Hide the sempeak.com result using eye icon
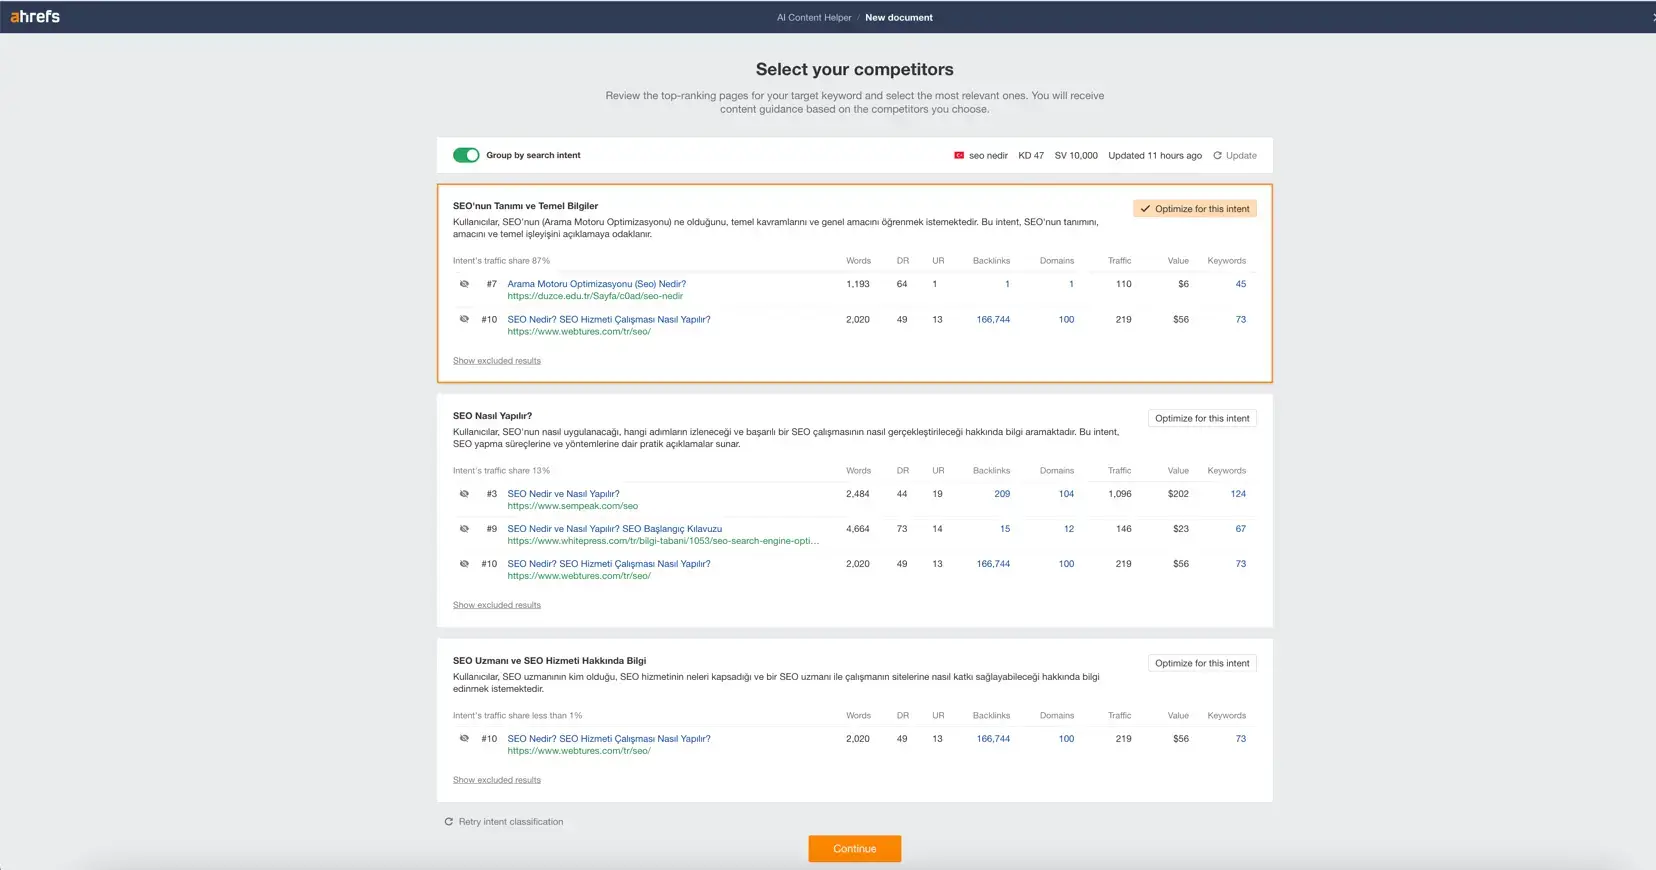1656x870 pixels. click(464, 494)
